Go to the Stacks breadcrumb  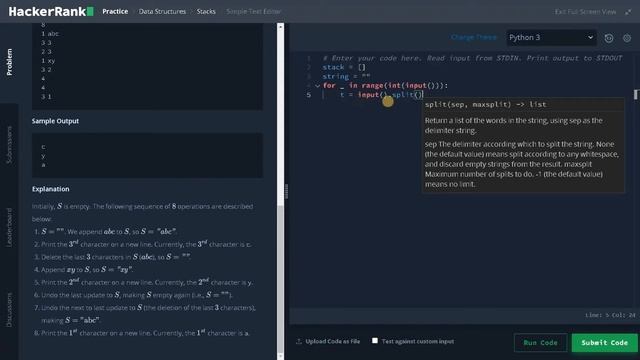pyautogui.click(x=206, y=11)
